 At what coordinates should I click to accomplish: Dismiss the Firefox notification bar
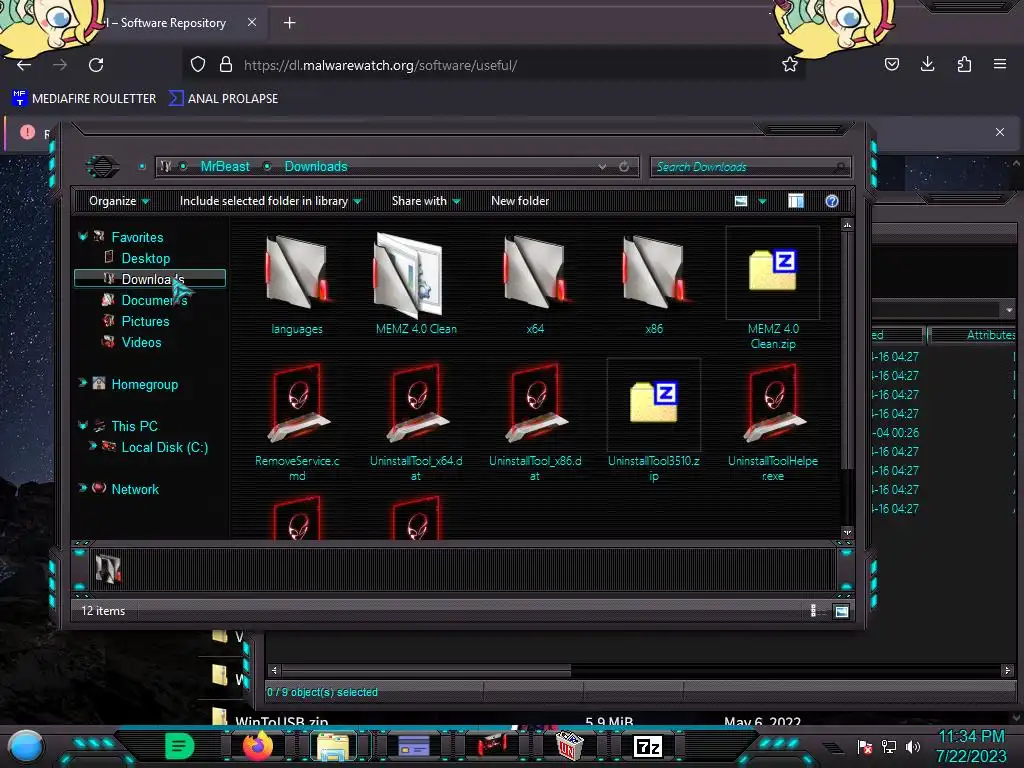1000,132
